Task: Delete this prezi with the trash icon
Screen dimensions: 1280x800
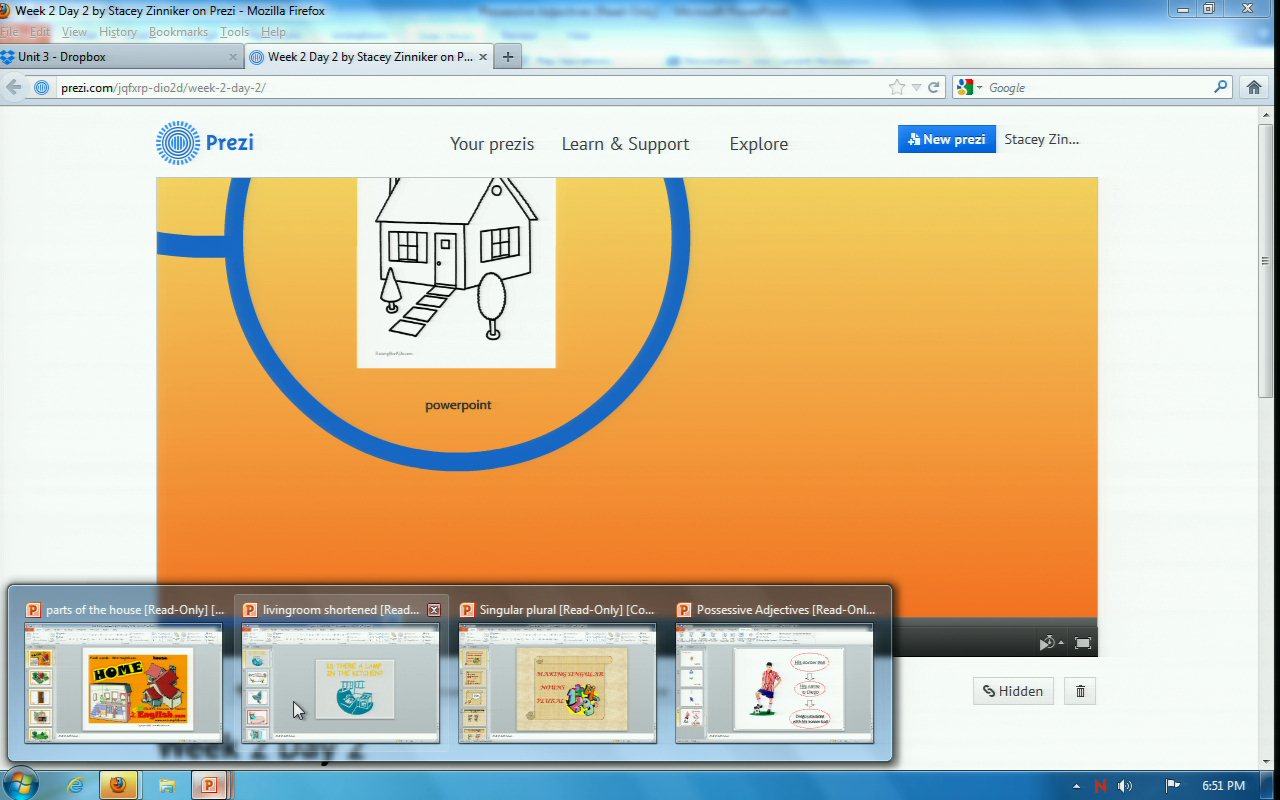Action: 1080,691
